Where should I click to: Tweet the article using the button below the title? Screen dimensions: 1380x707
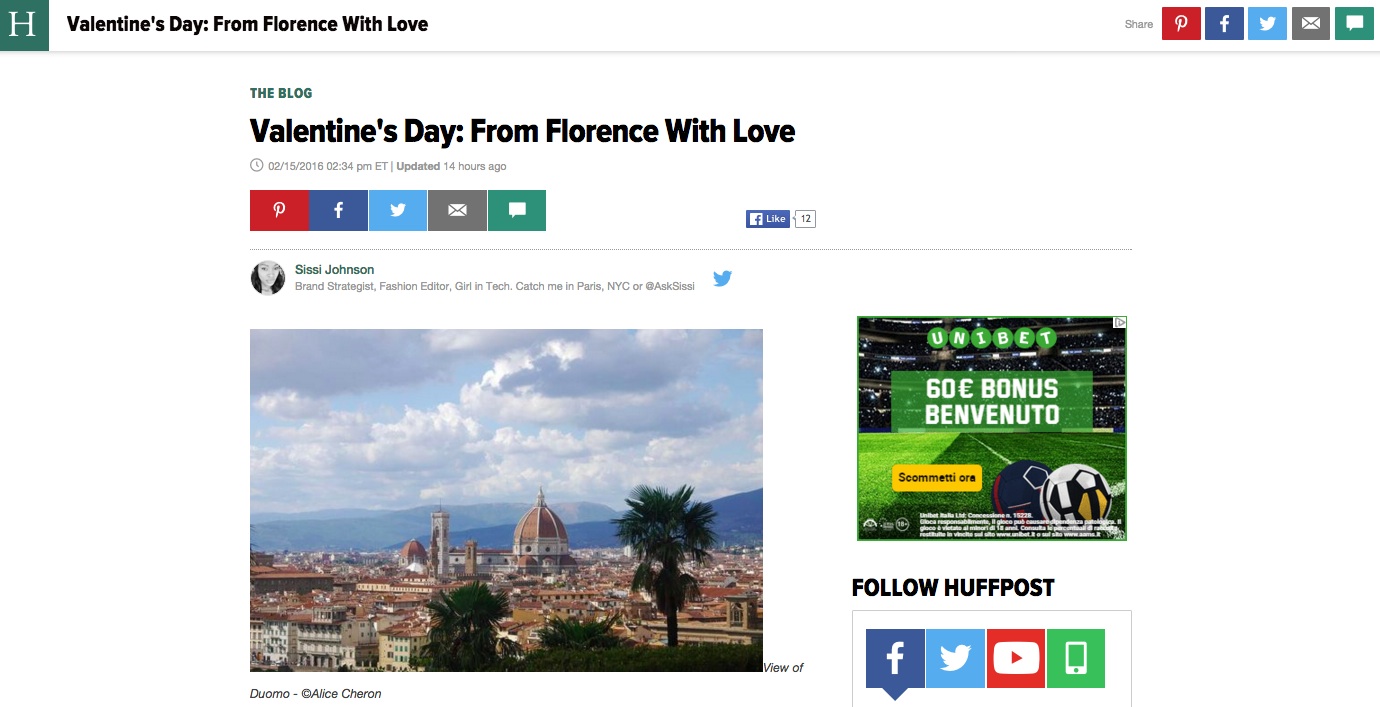[x=398, y=210]
